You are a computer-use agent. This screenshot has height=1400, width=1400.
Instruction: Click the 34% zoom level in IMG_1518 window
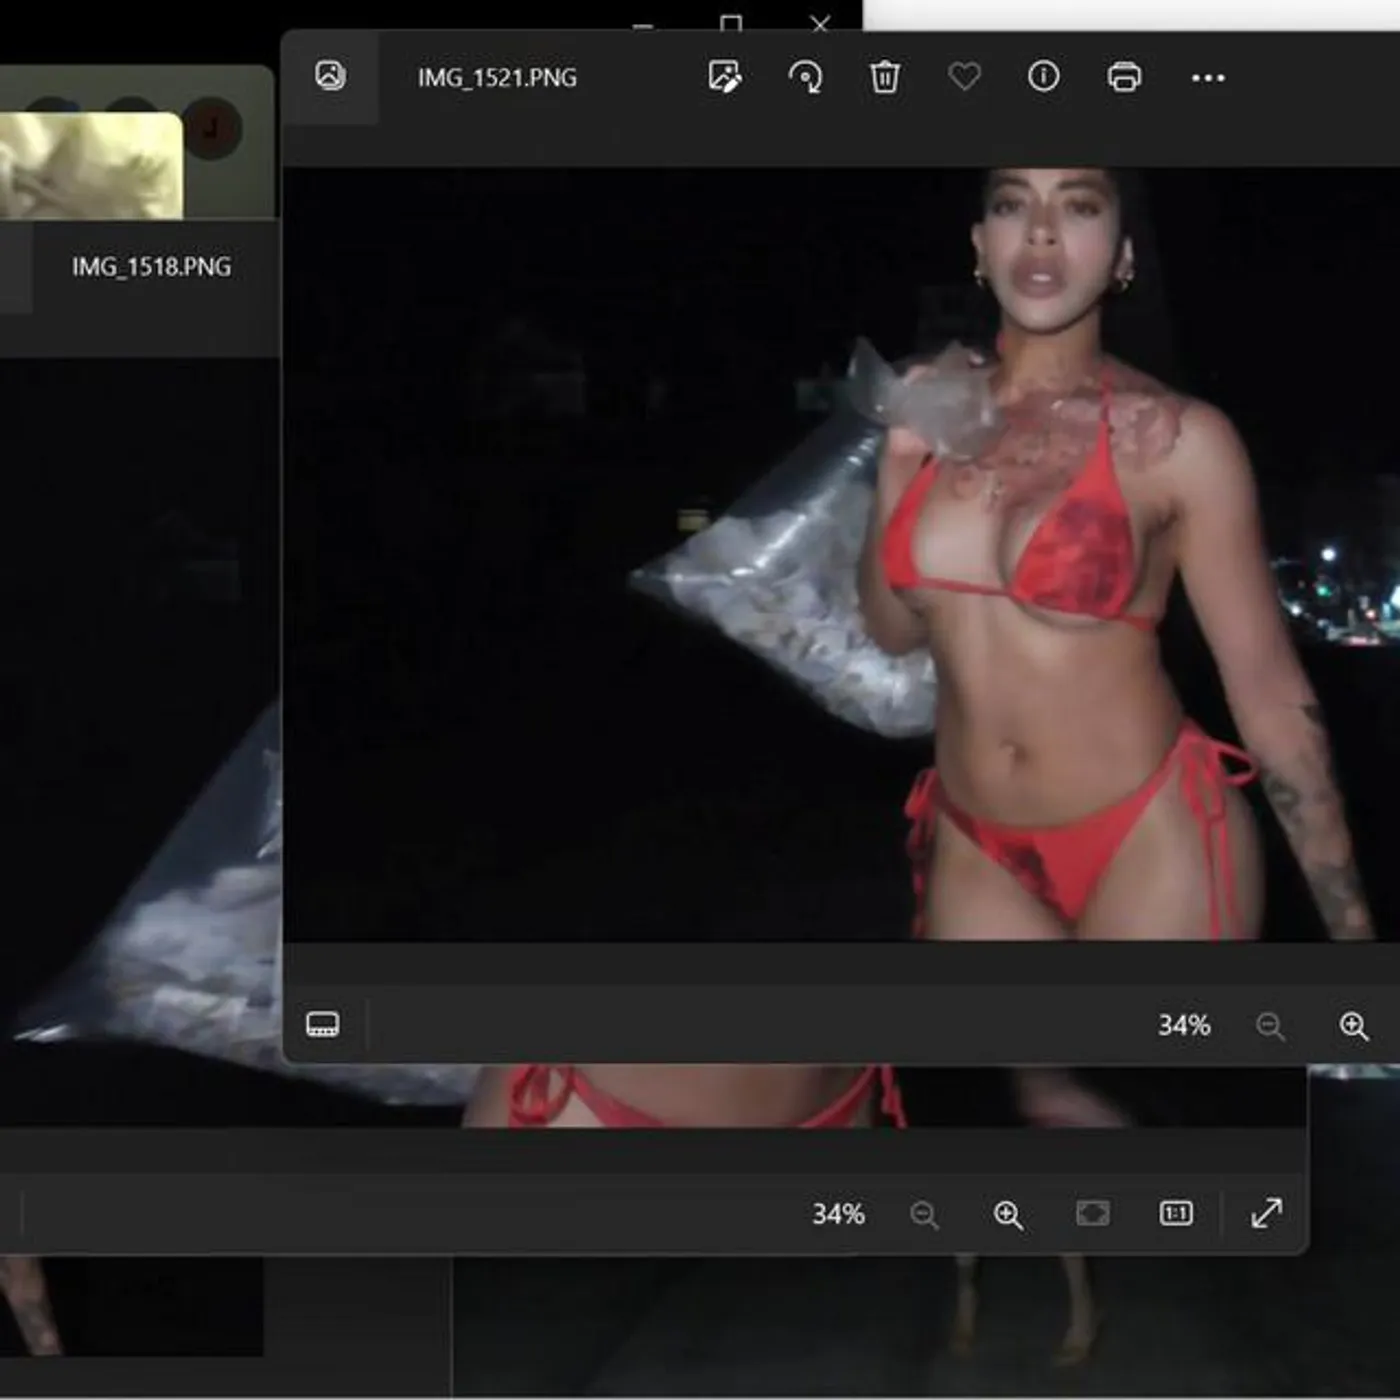(838, 1214)
